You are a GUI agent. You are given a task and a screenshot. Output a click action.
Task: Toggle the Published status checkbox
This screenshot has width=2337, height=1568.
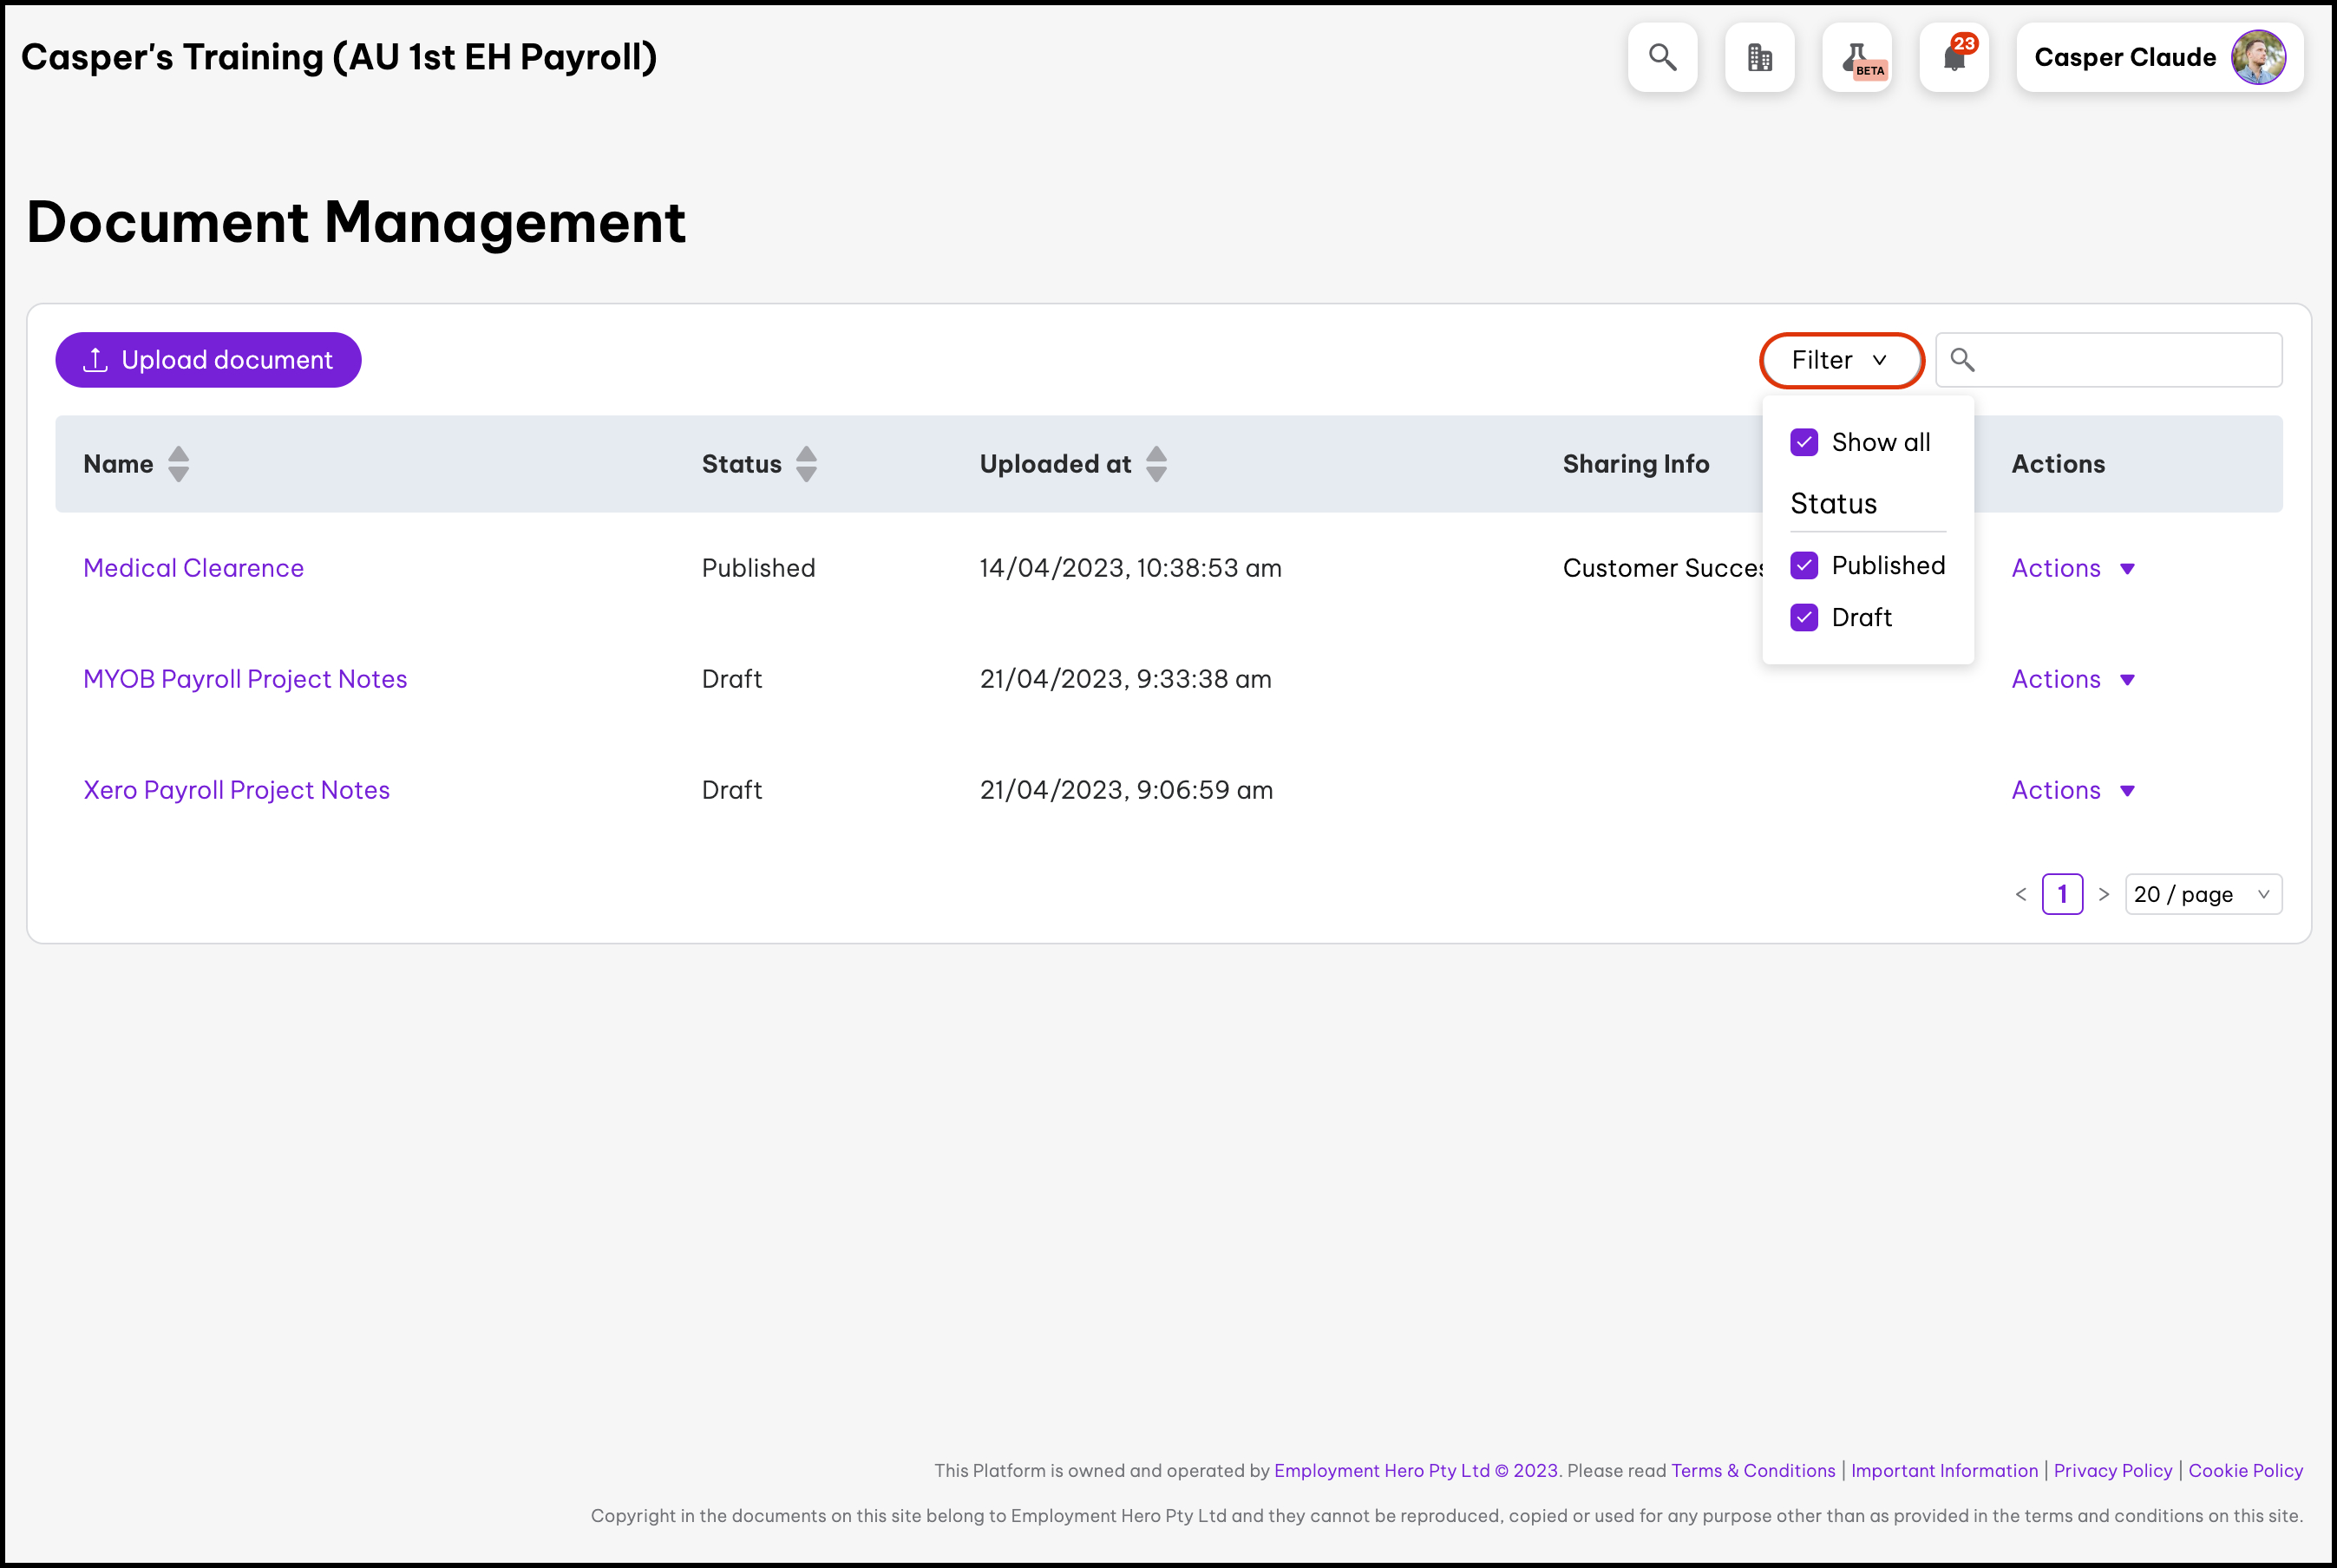point(1804,566)
